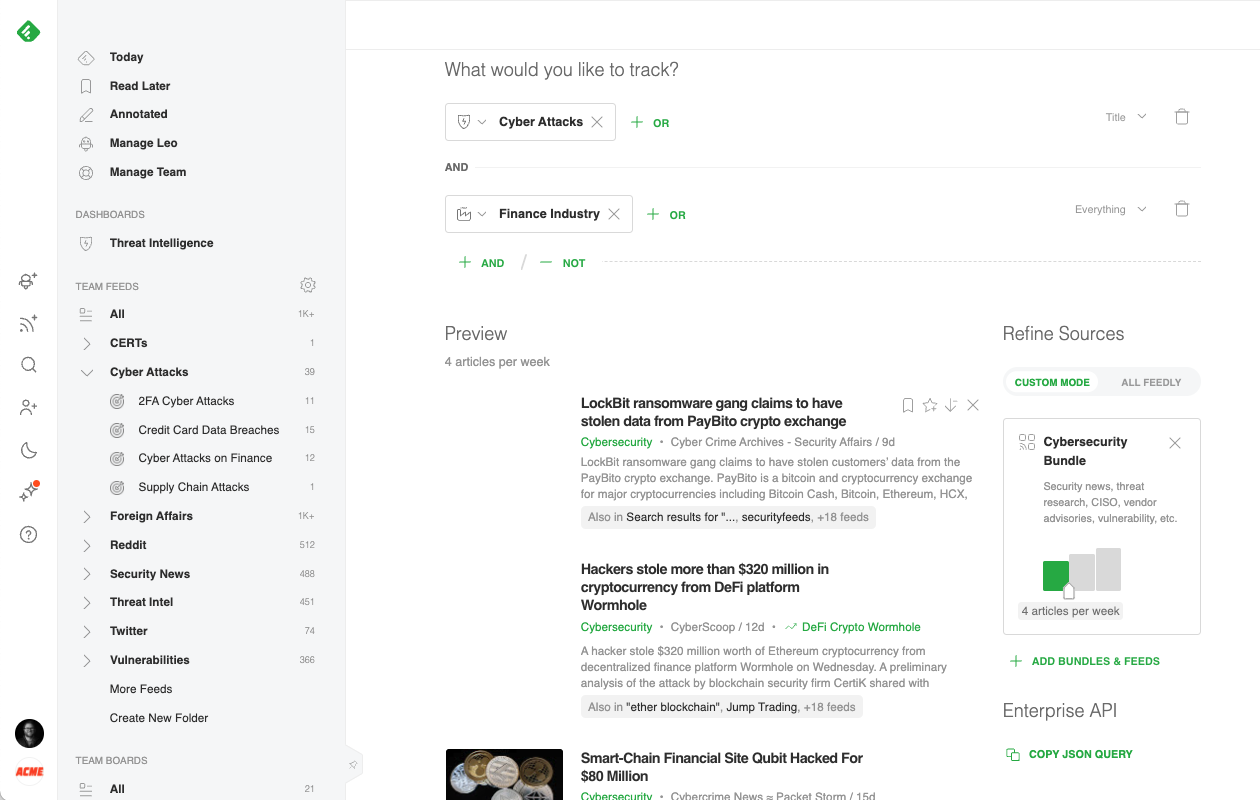
Task: Open the help question mark icon
Action: (28, 535)
